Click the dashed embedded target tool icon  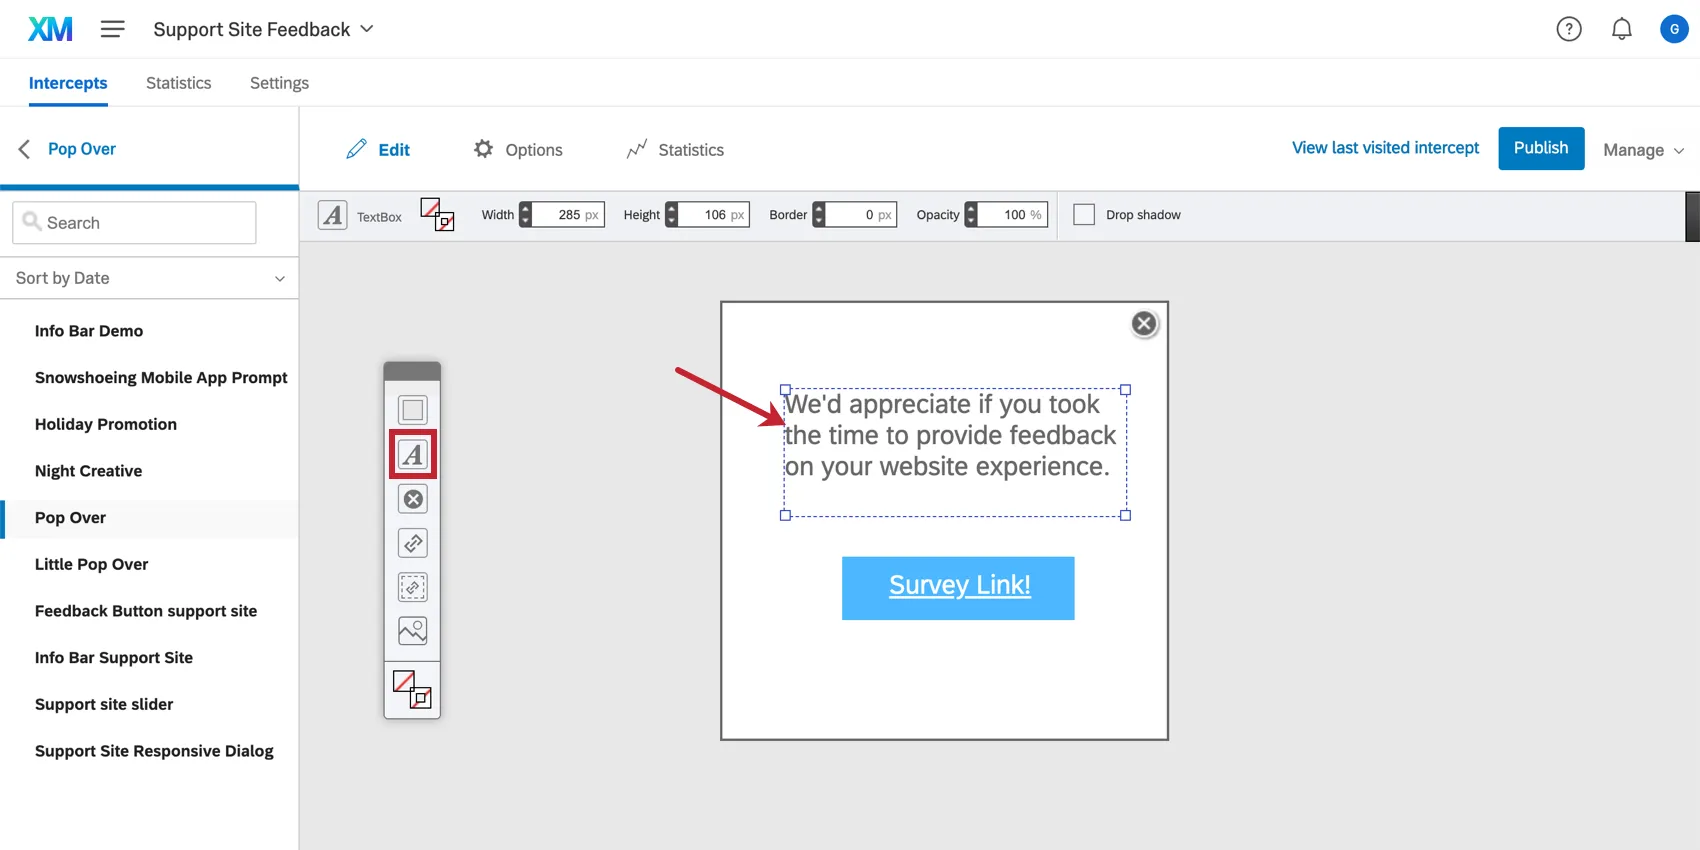point(412,587)
